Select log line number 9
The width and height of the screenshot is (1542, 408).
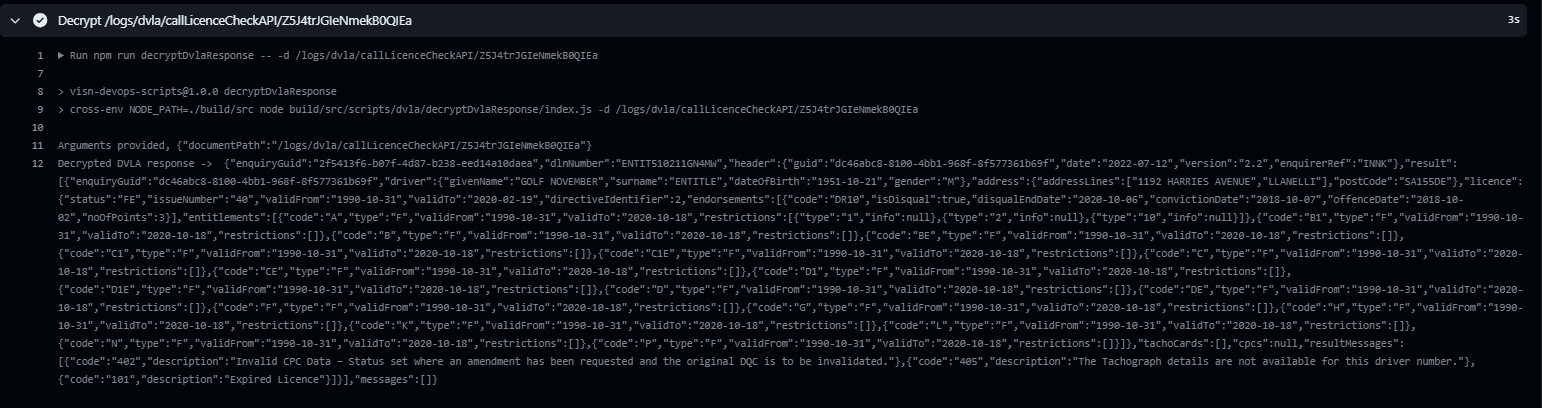point(39,109)
